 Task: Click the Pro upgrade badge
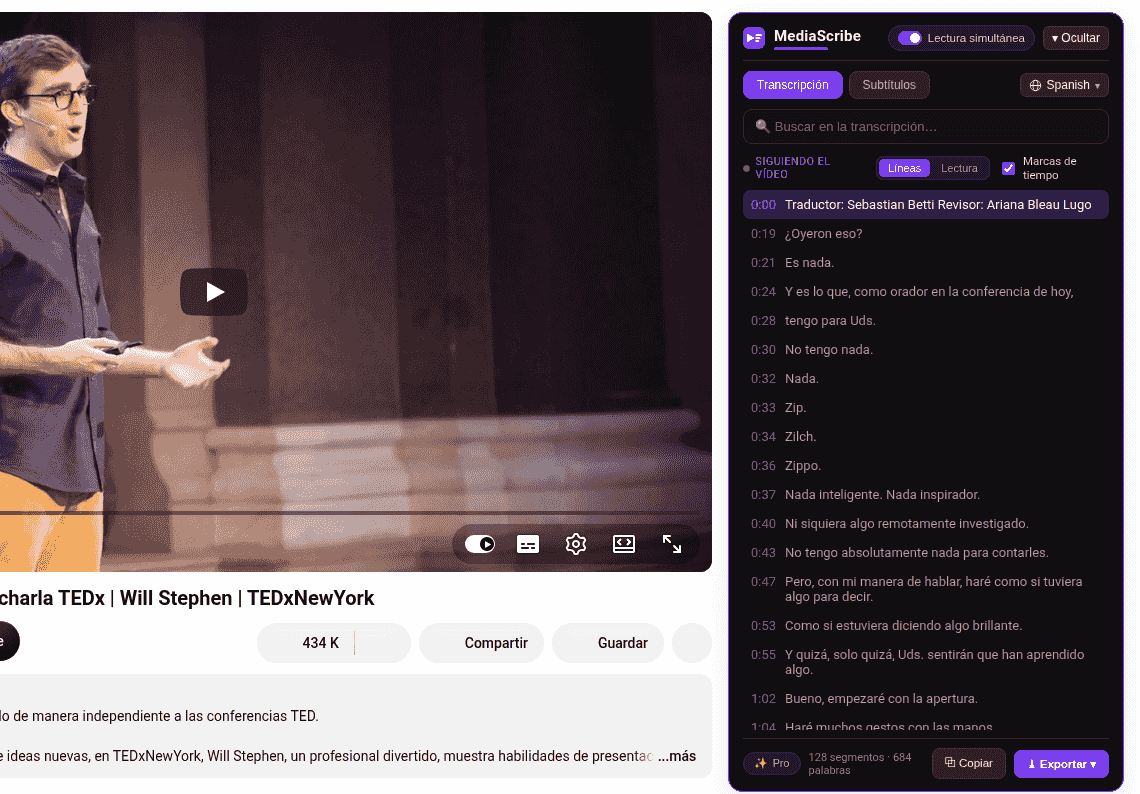click(x=771, y=763)
